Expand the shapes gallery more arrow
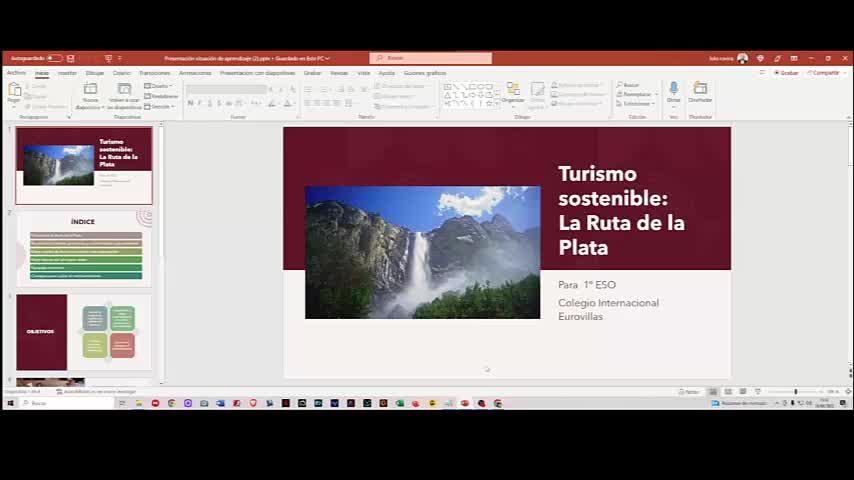 tap(497, 104)
